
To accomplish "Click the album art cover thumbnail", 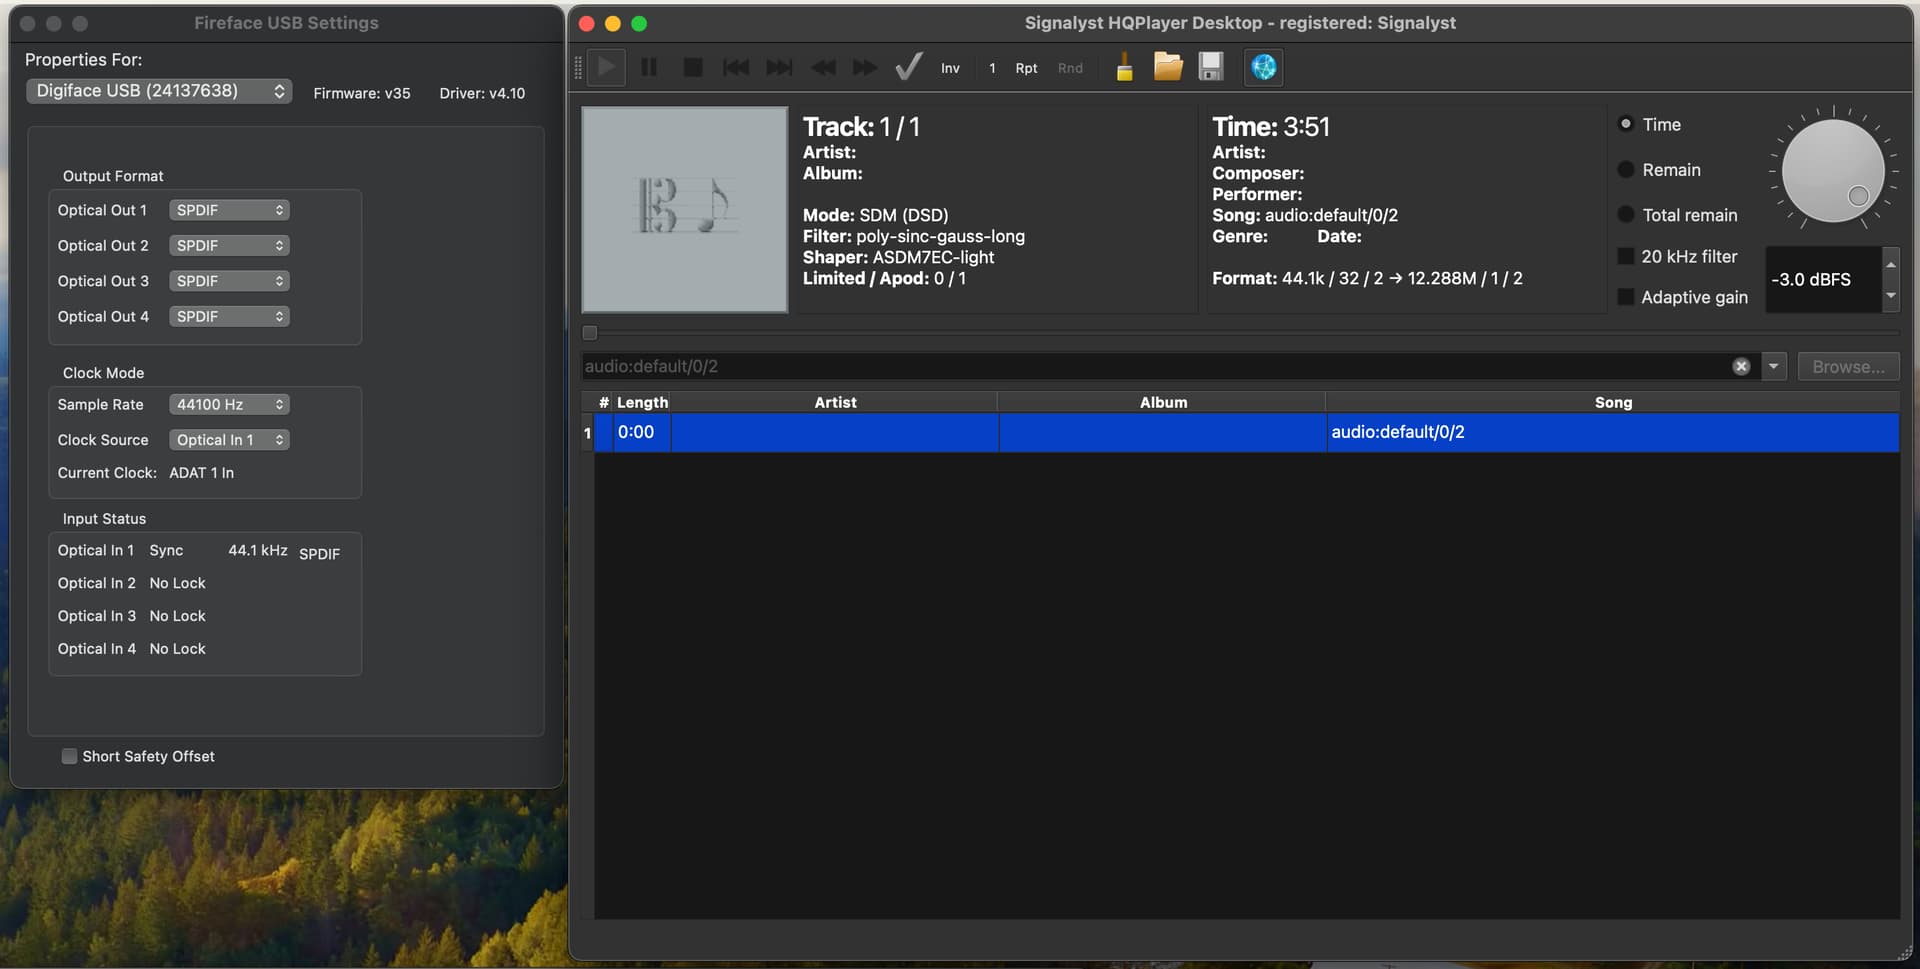I will click(x=685, y=210).
